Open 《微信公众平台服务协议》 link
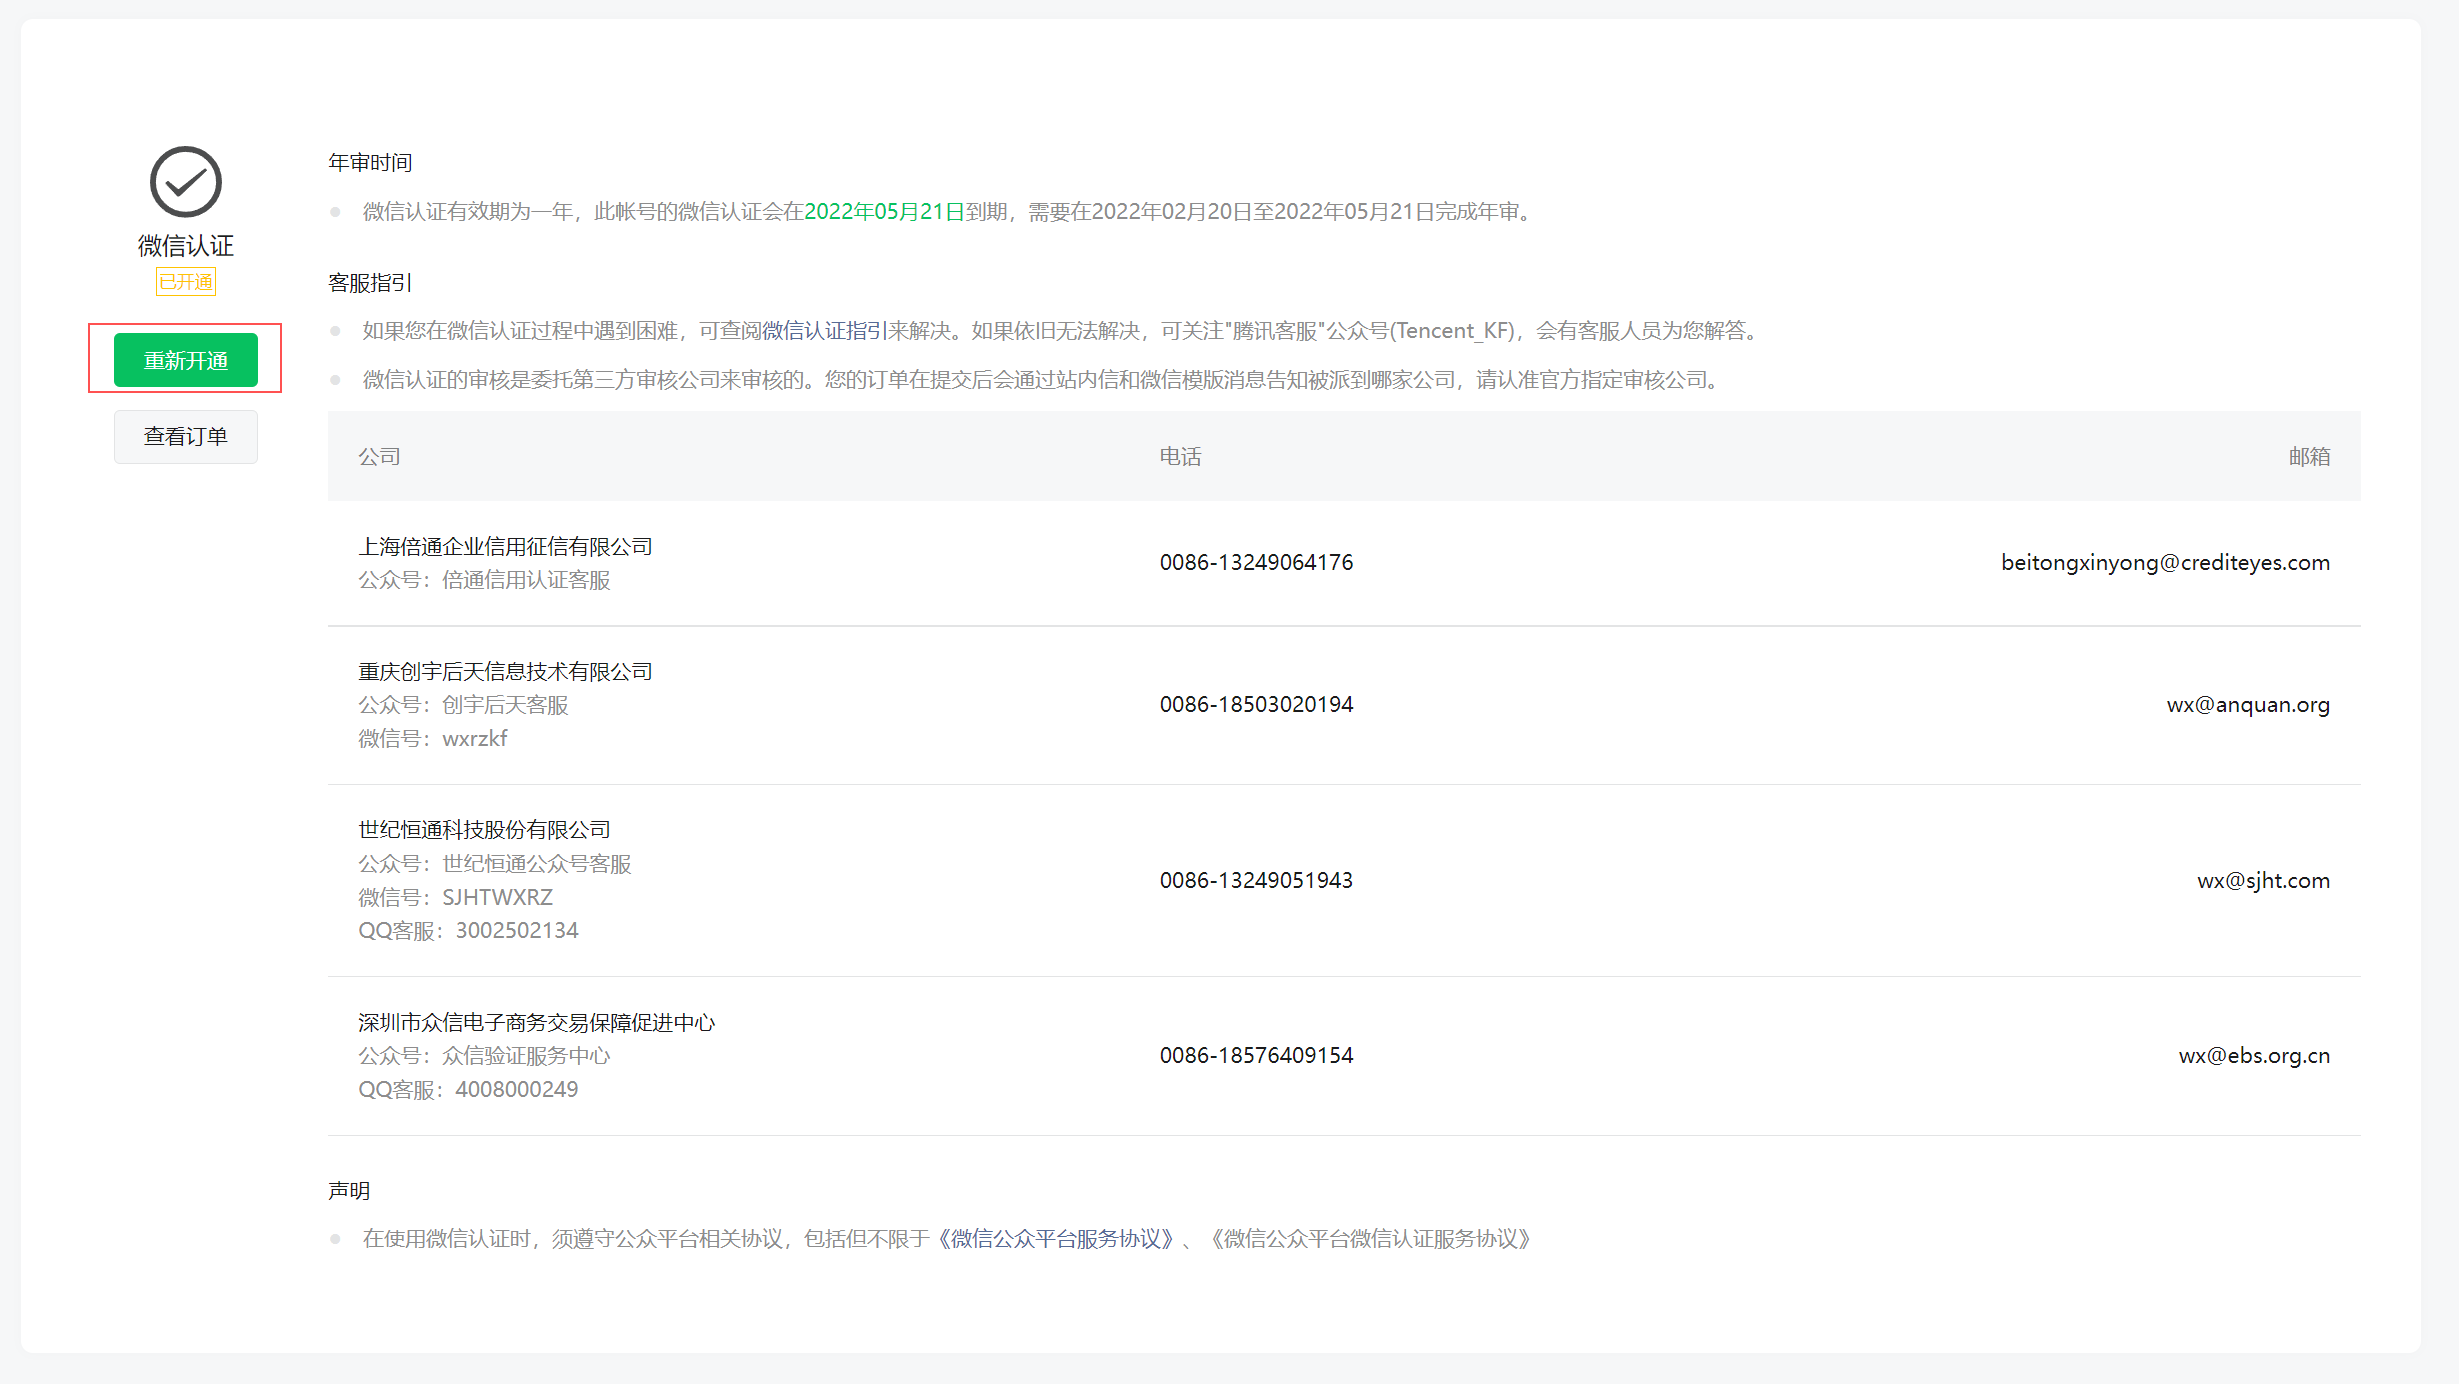The image size is (2459, 1384). tap(1055, 1239)
